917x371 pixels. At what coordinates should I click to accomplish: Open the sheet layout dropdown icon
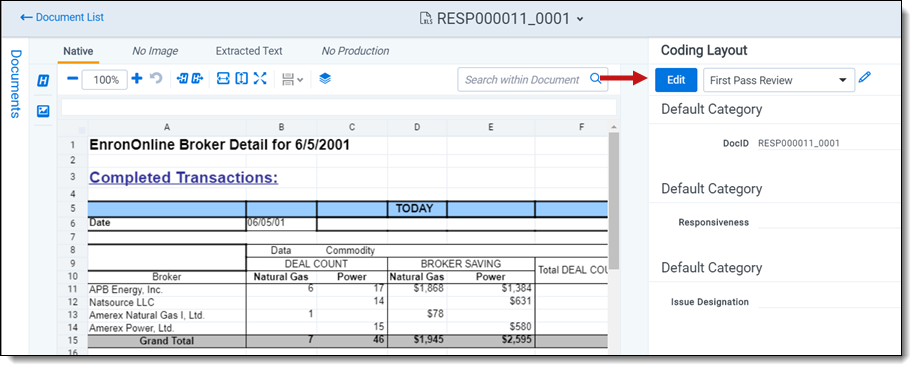tap(292, 80)
